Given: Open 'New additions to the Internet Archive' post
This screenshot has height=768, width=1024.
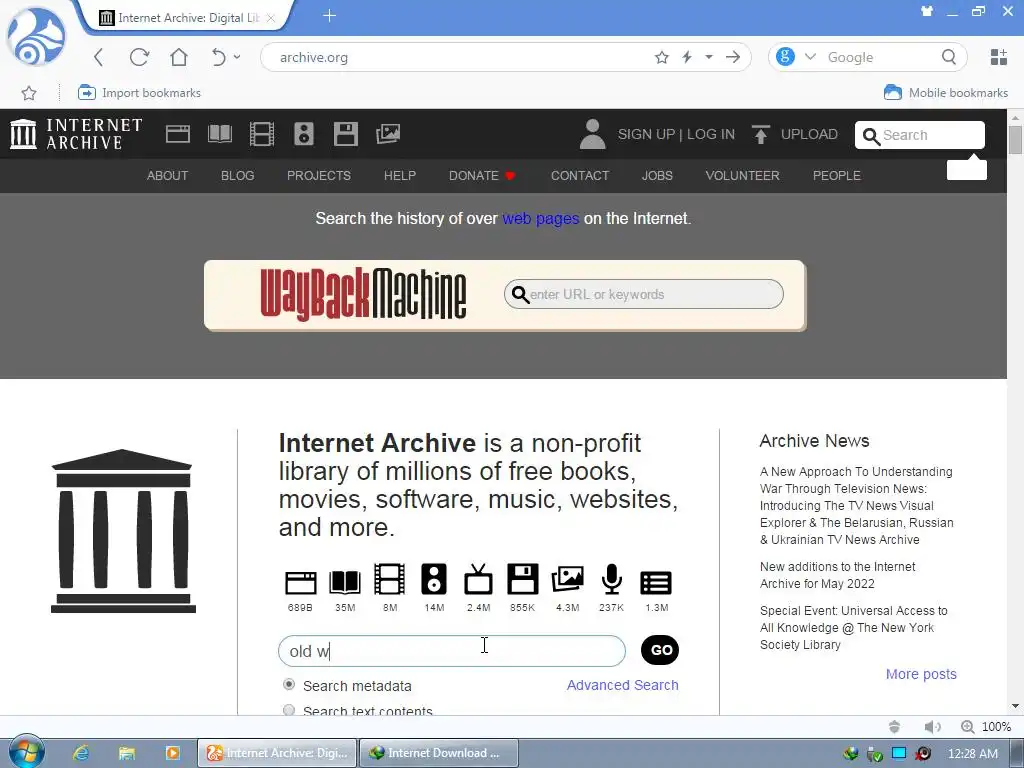Looking at the screenshot, I should coord(837,575).
